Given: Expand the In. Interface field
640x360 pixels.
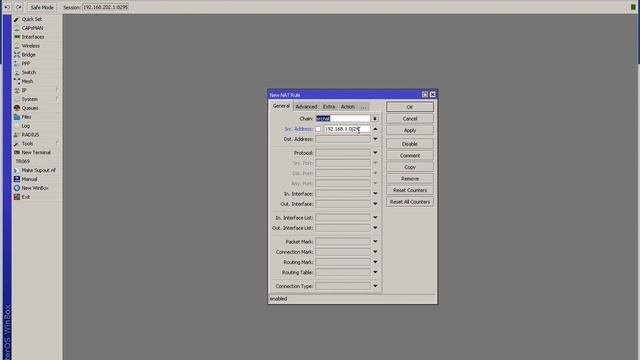Looking at the screenshot, I should [375, 193].
